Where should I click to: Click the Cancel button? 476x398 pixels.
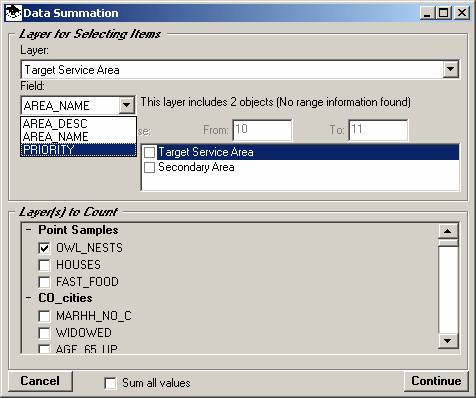click(40, 381)
